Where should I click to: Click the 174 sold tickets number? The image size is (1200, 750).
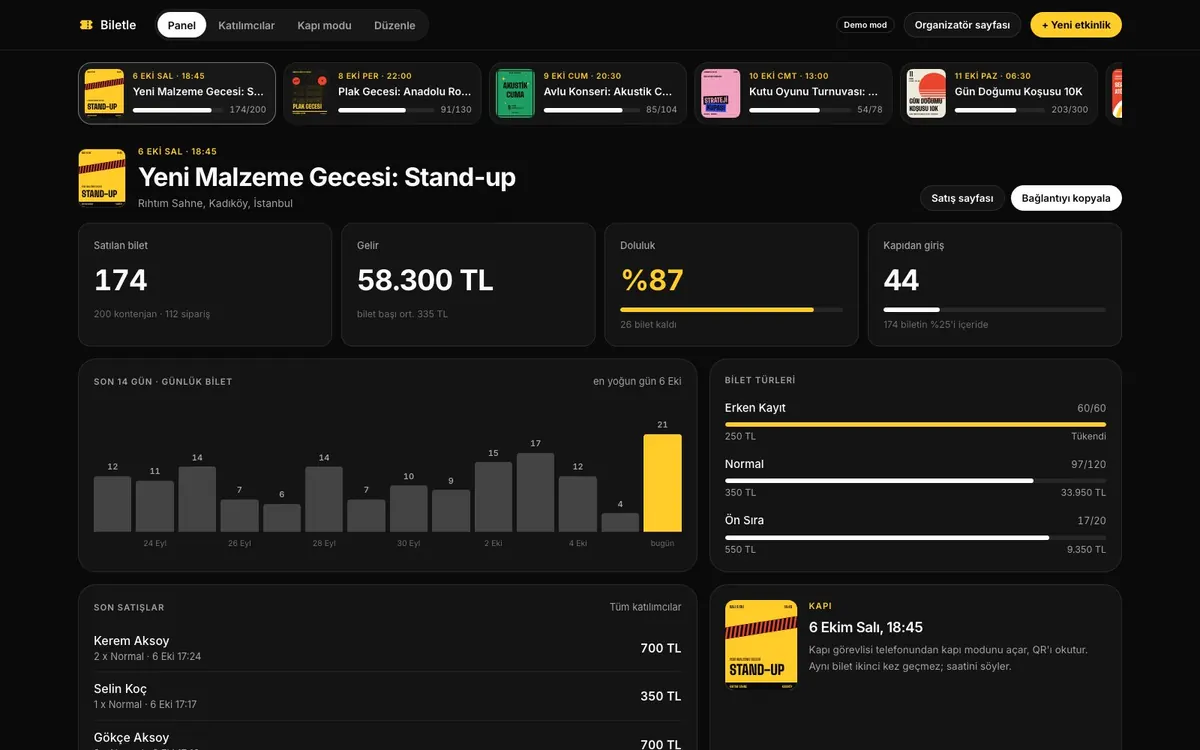pyautogui.click(x=121, y=281)
